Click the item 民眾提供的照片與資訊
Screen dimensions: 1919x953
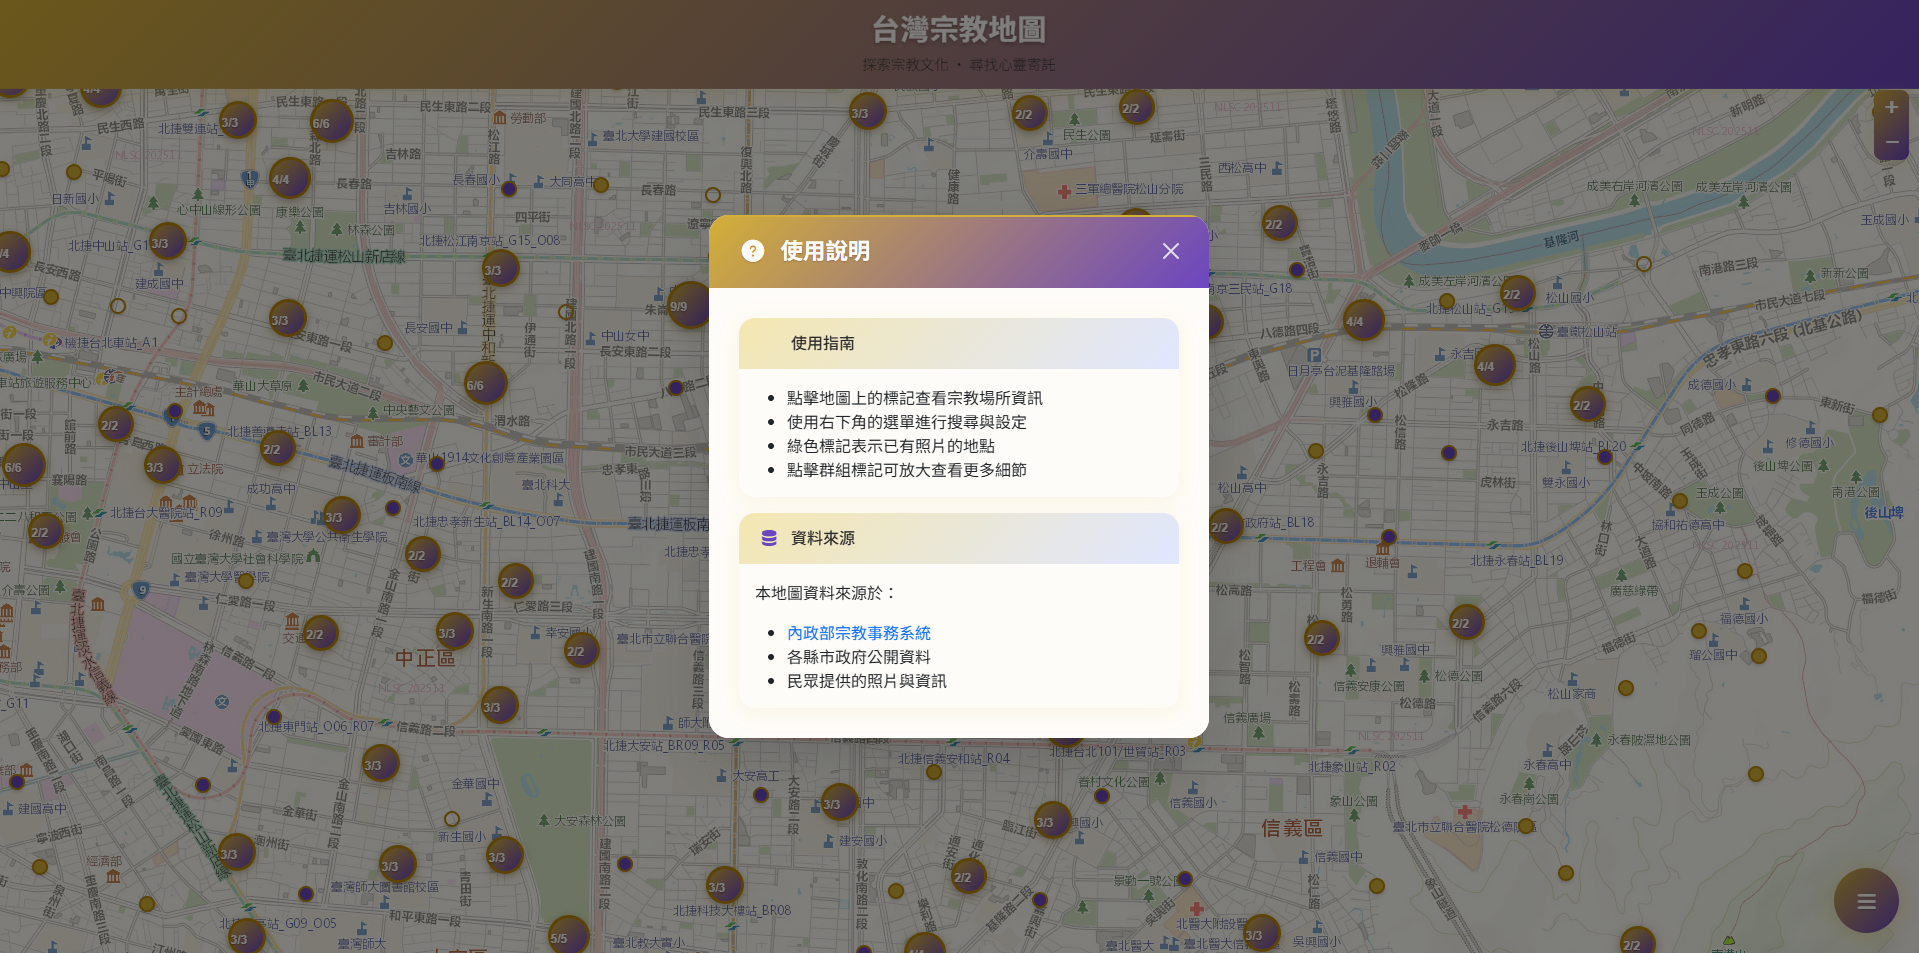coord(867,681)
